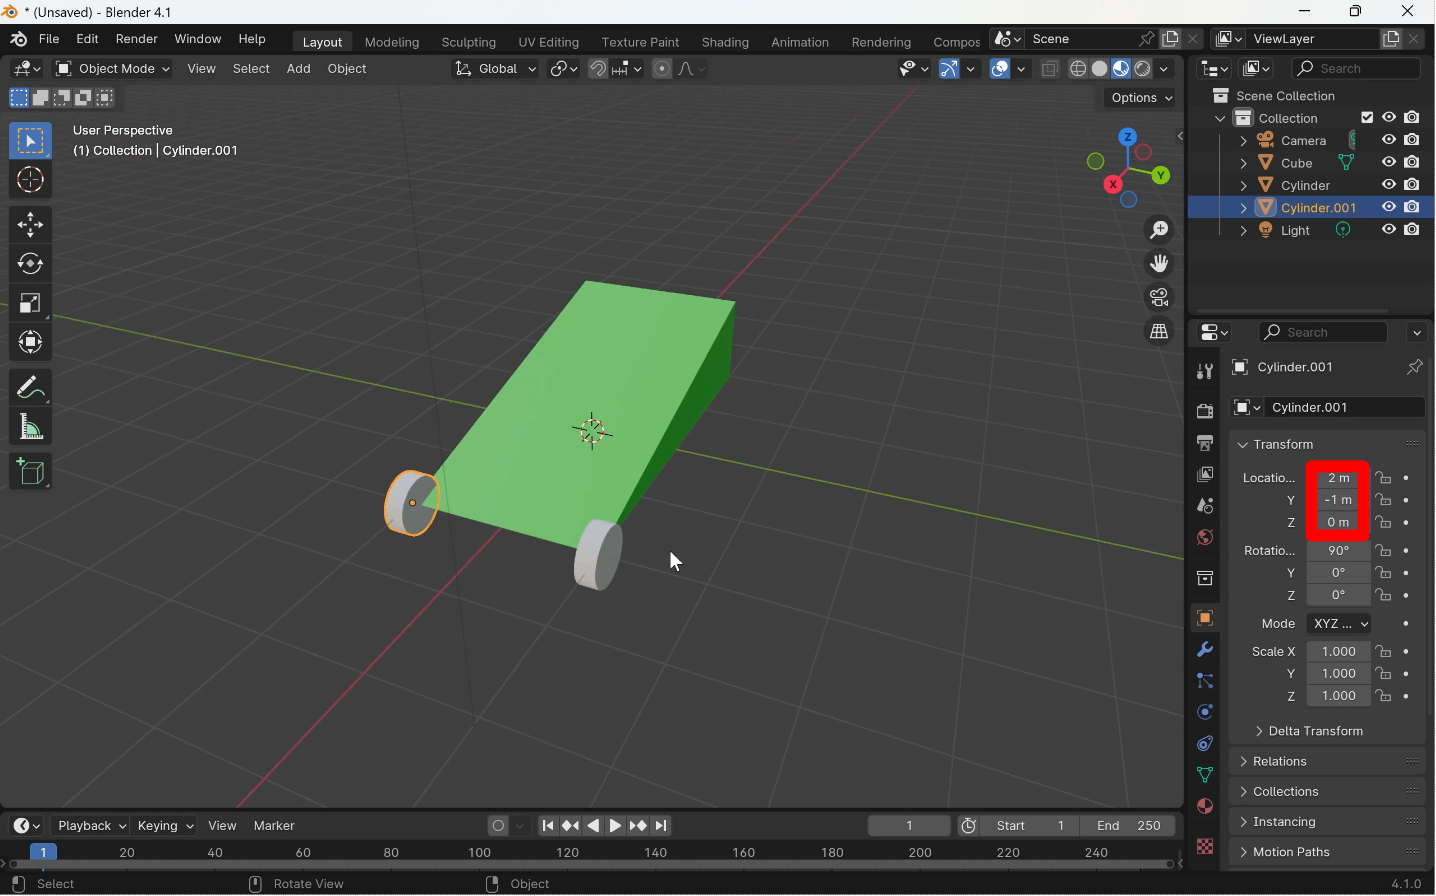
Task: Open the Object Mode dropdown
Action: click(x=113, y=69)
